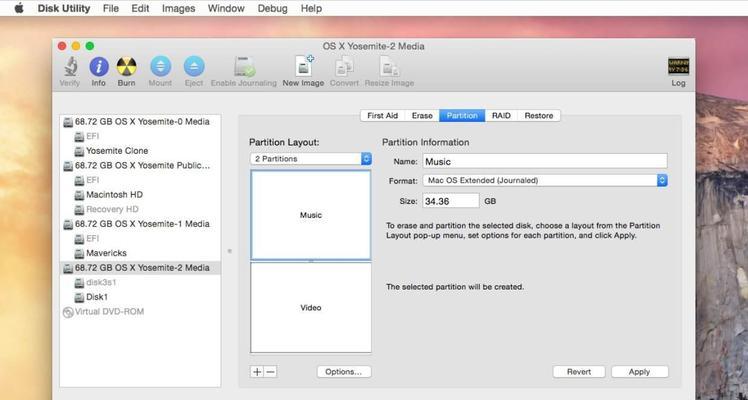Click the sidebar splitter handle
Screen dimensions: 748x400
[x=229, y=250]
